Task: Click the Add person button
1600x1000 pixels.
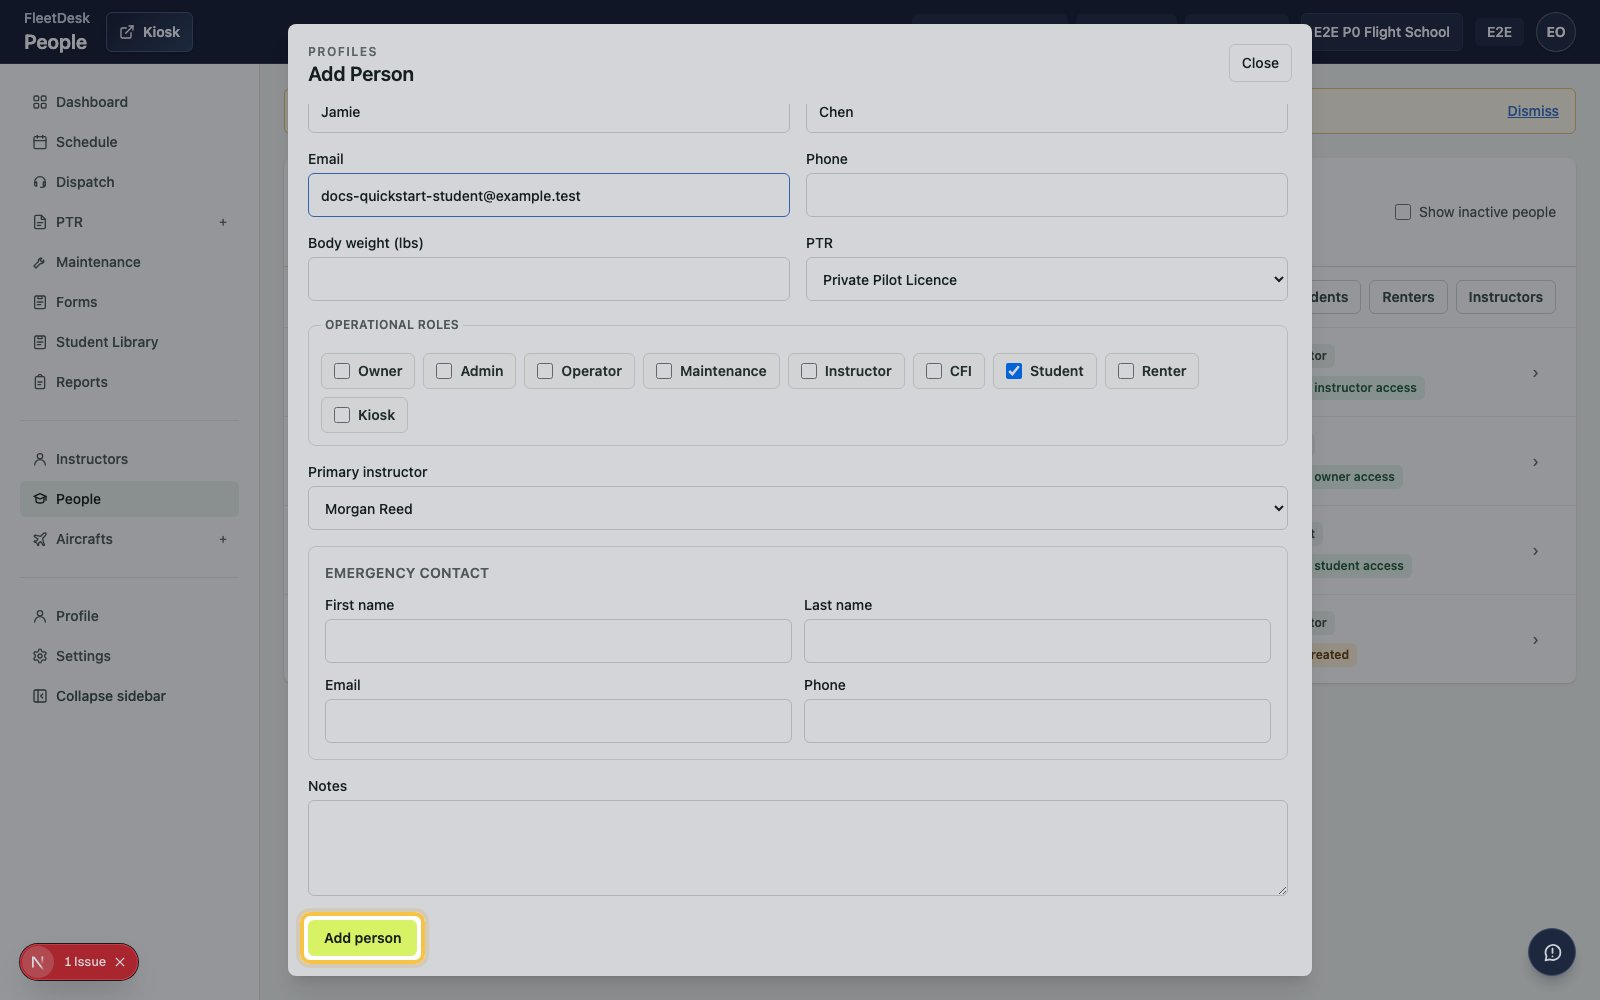Action: [363, 938]
